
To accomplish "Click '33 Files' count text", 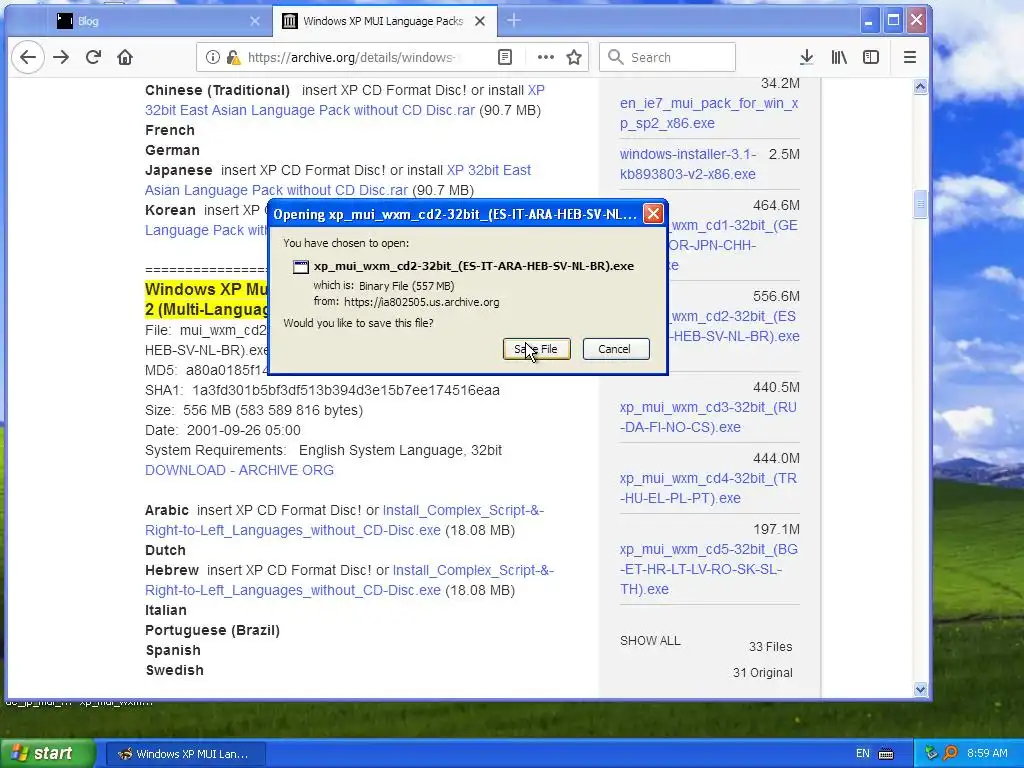I will tap(771, 647).
